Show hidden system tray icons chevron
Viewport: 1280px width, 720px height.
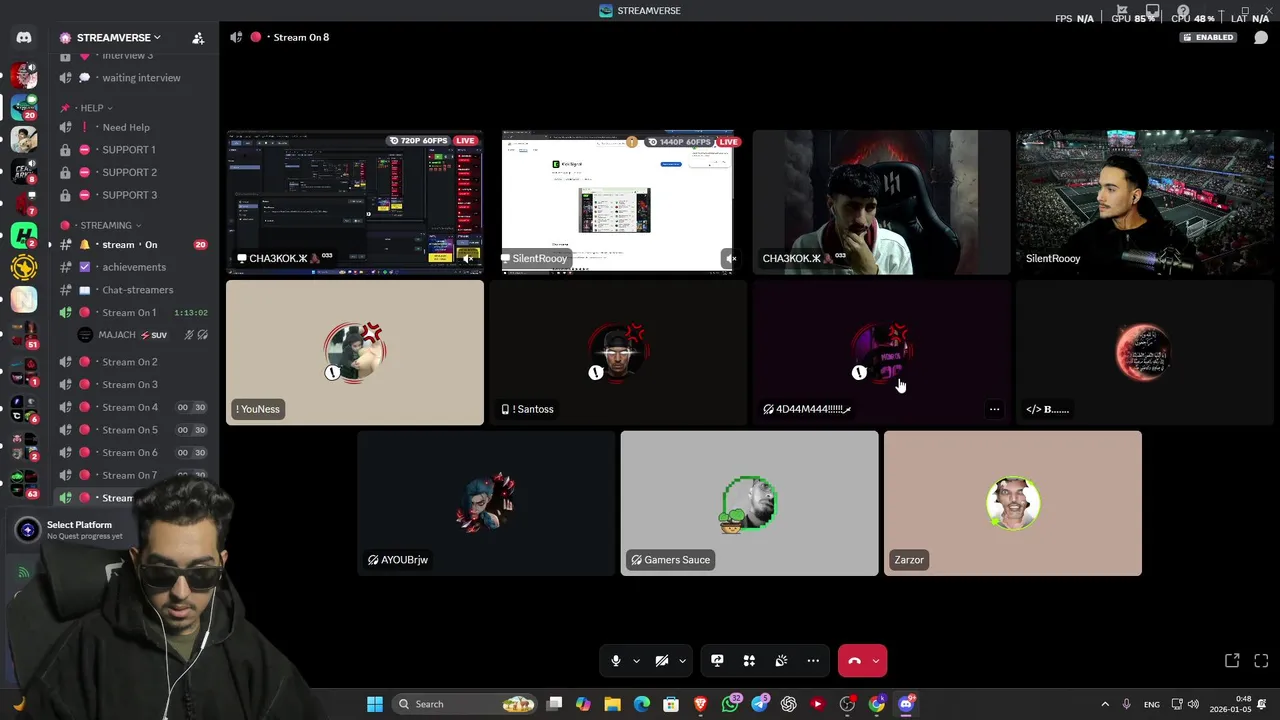(x=1105, y=704)
